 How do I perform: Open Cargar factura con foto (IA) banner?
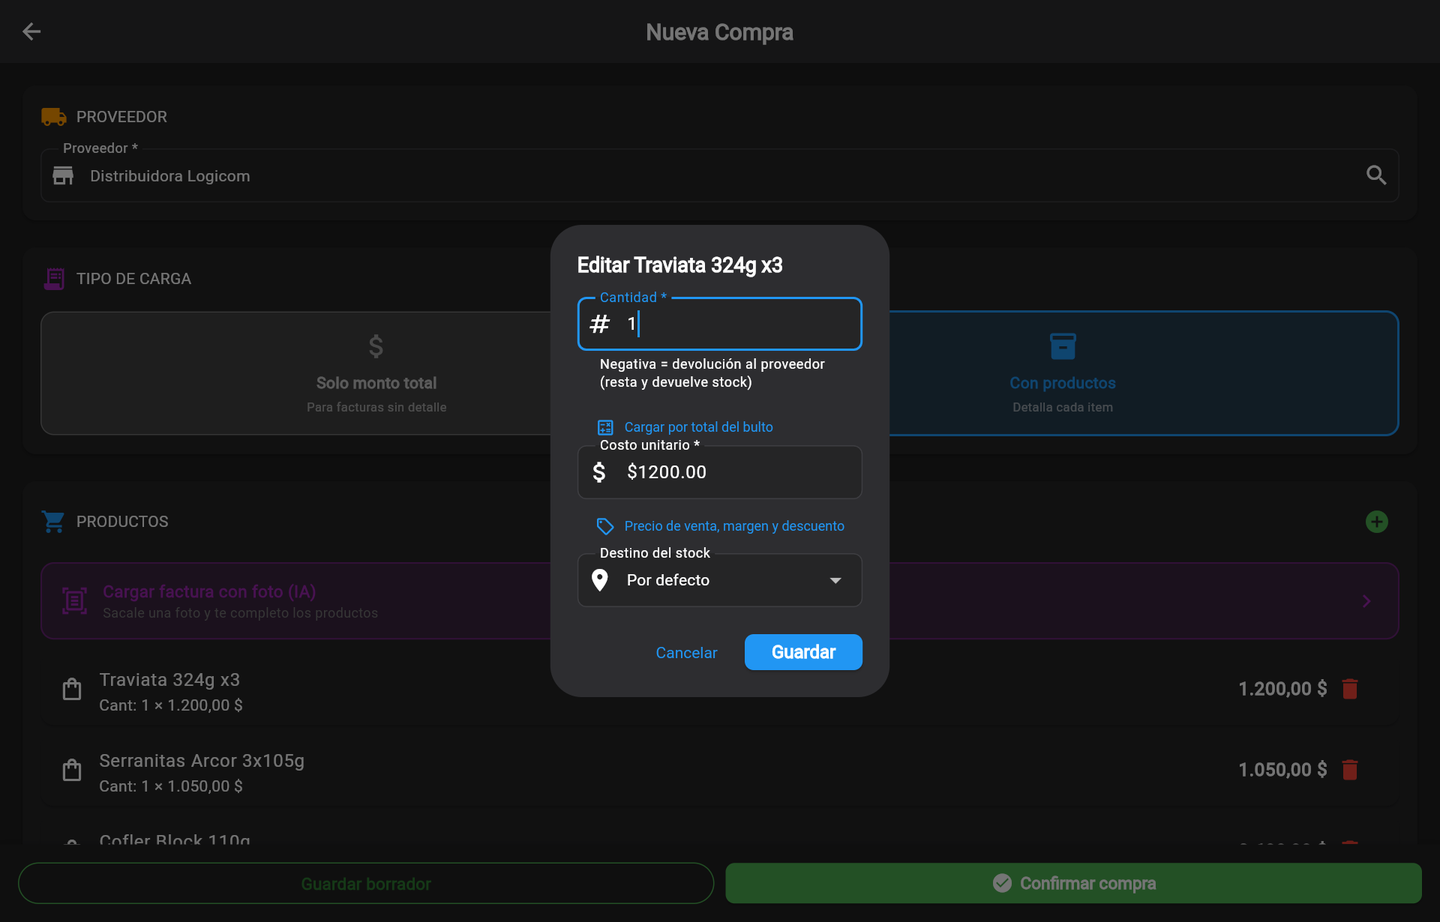[x=719, y=601]
